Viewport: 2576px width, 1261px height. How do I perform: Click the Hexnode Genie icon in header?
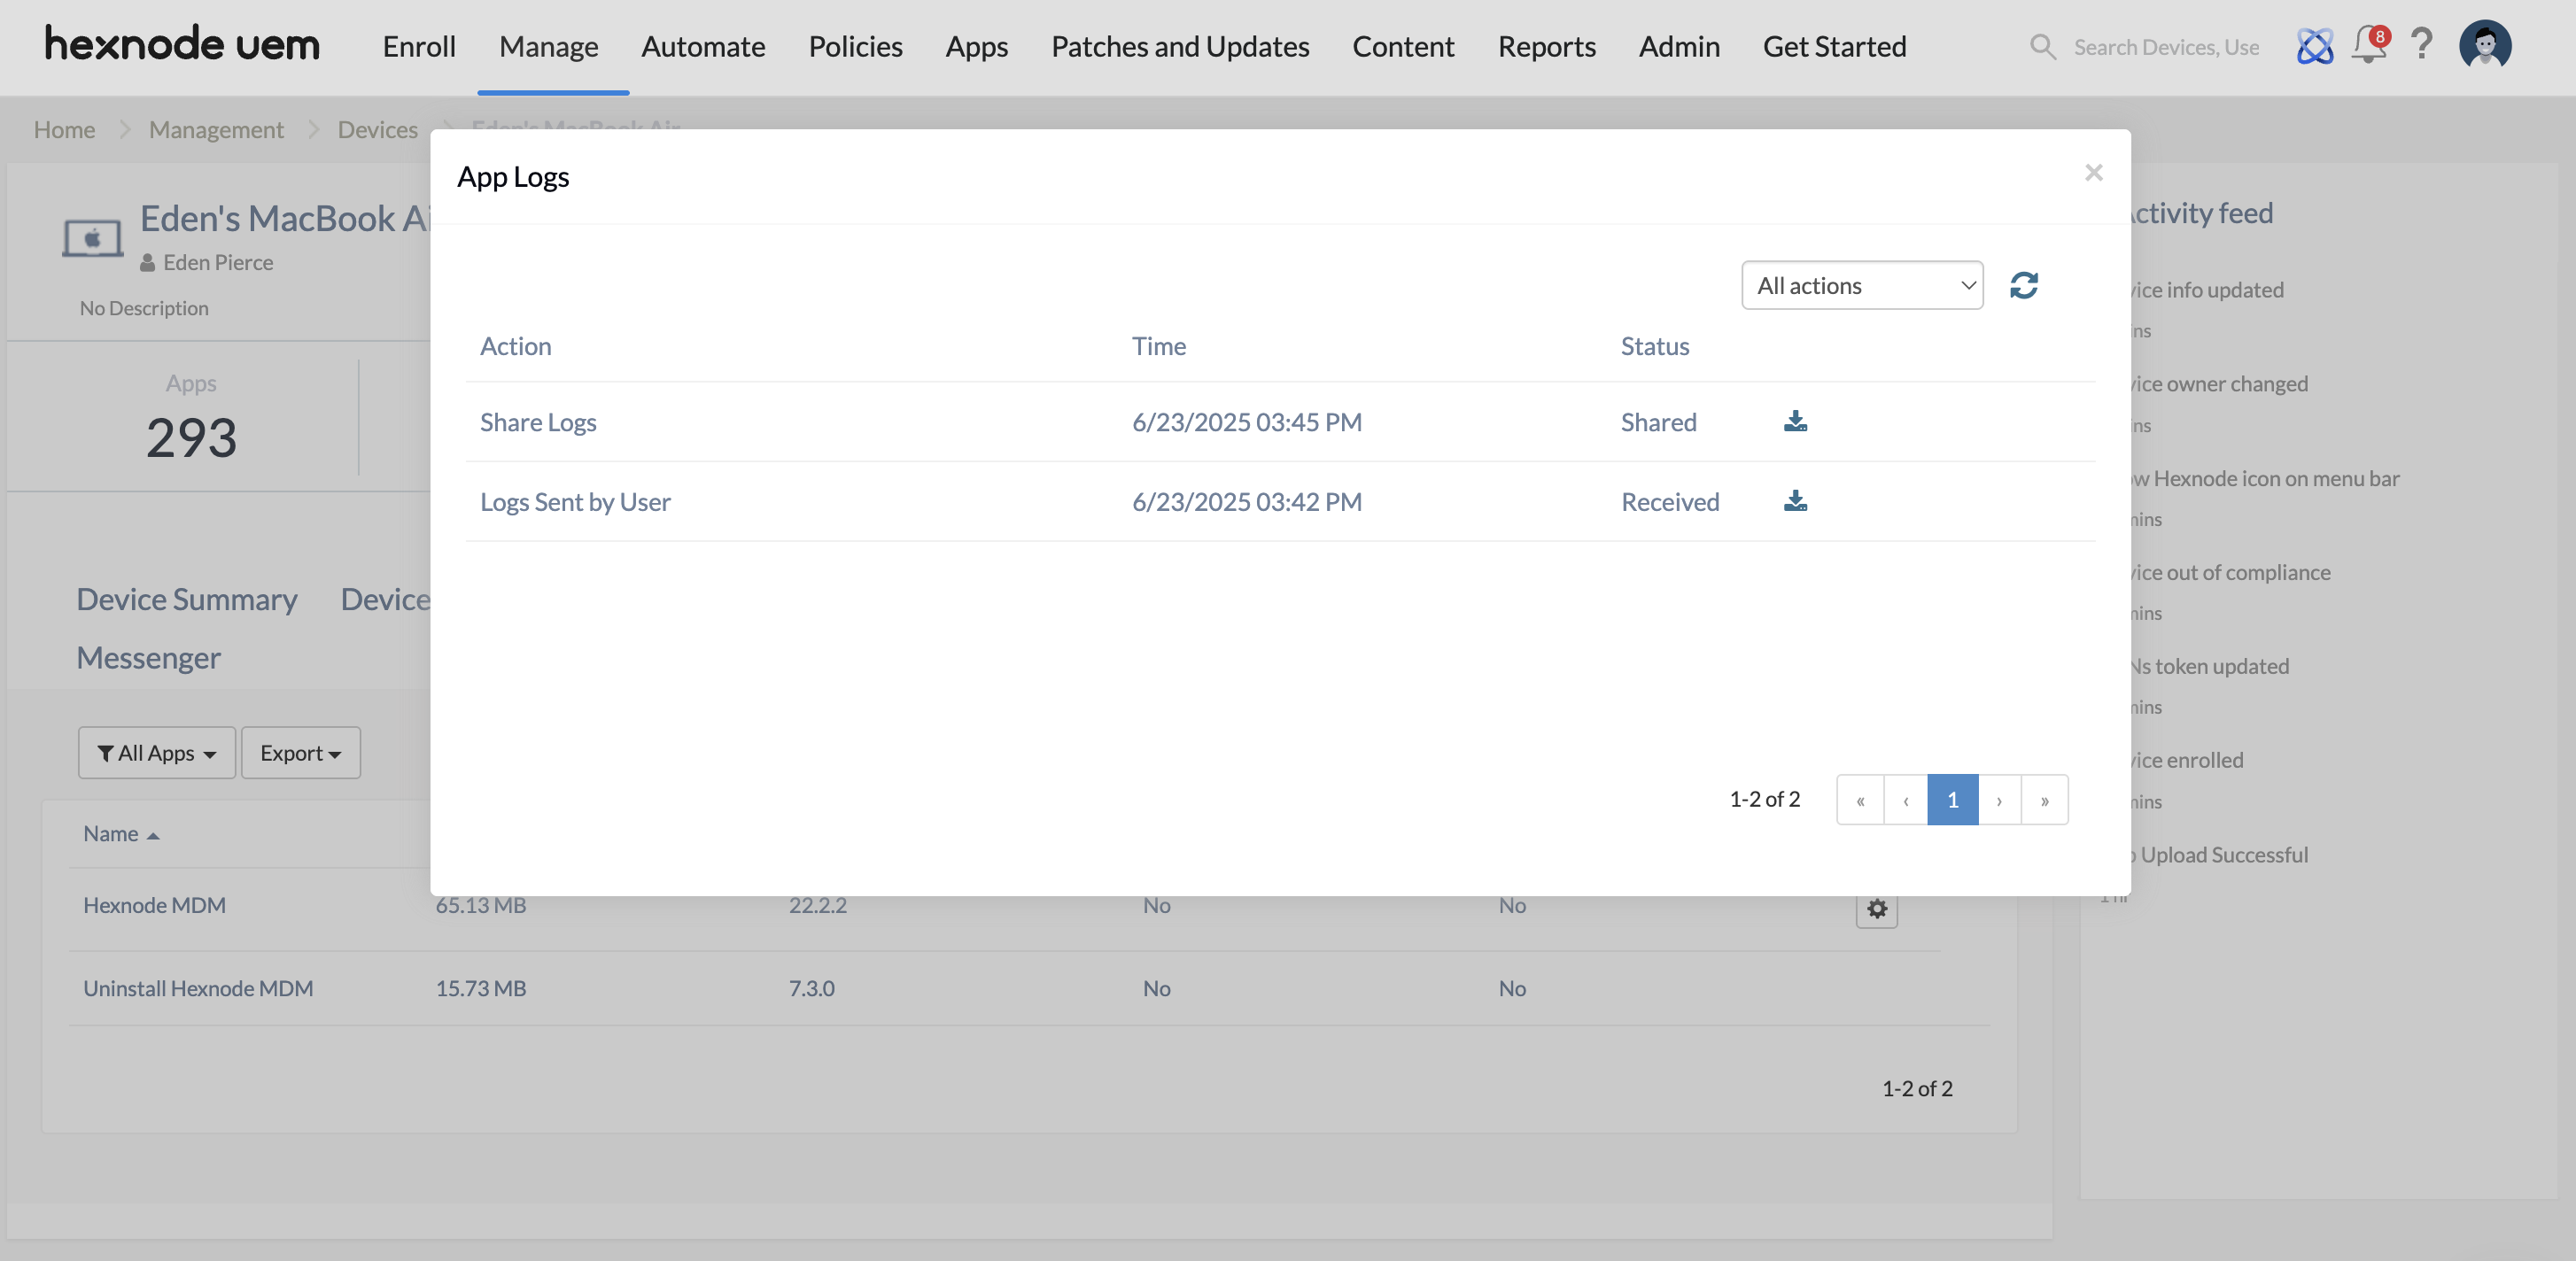tap(2314, 45)
